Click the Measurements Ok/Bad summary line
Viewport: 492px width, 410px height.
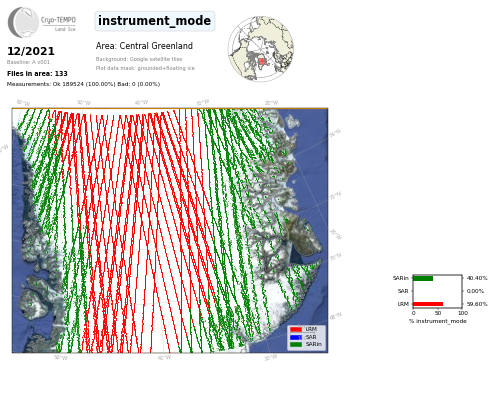83,84
